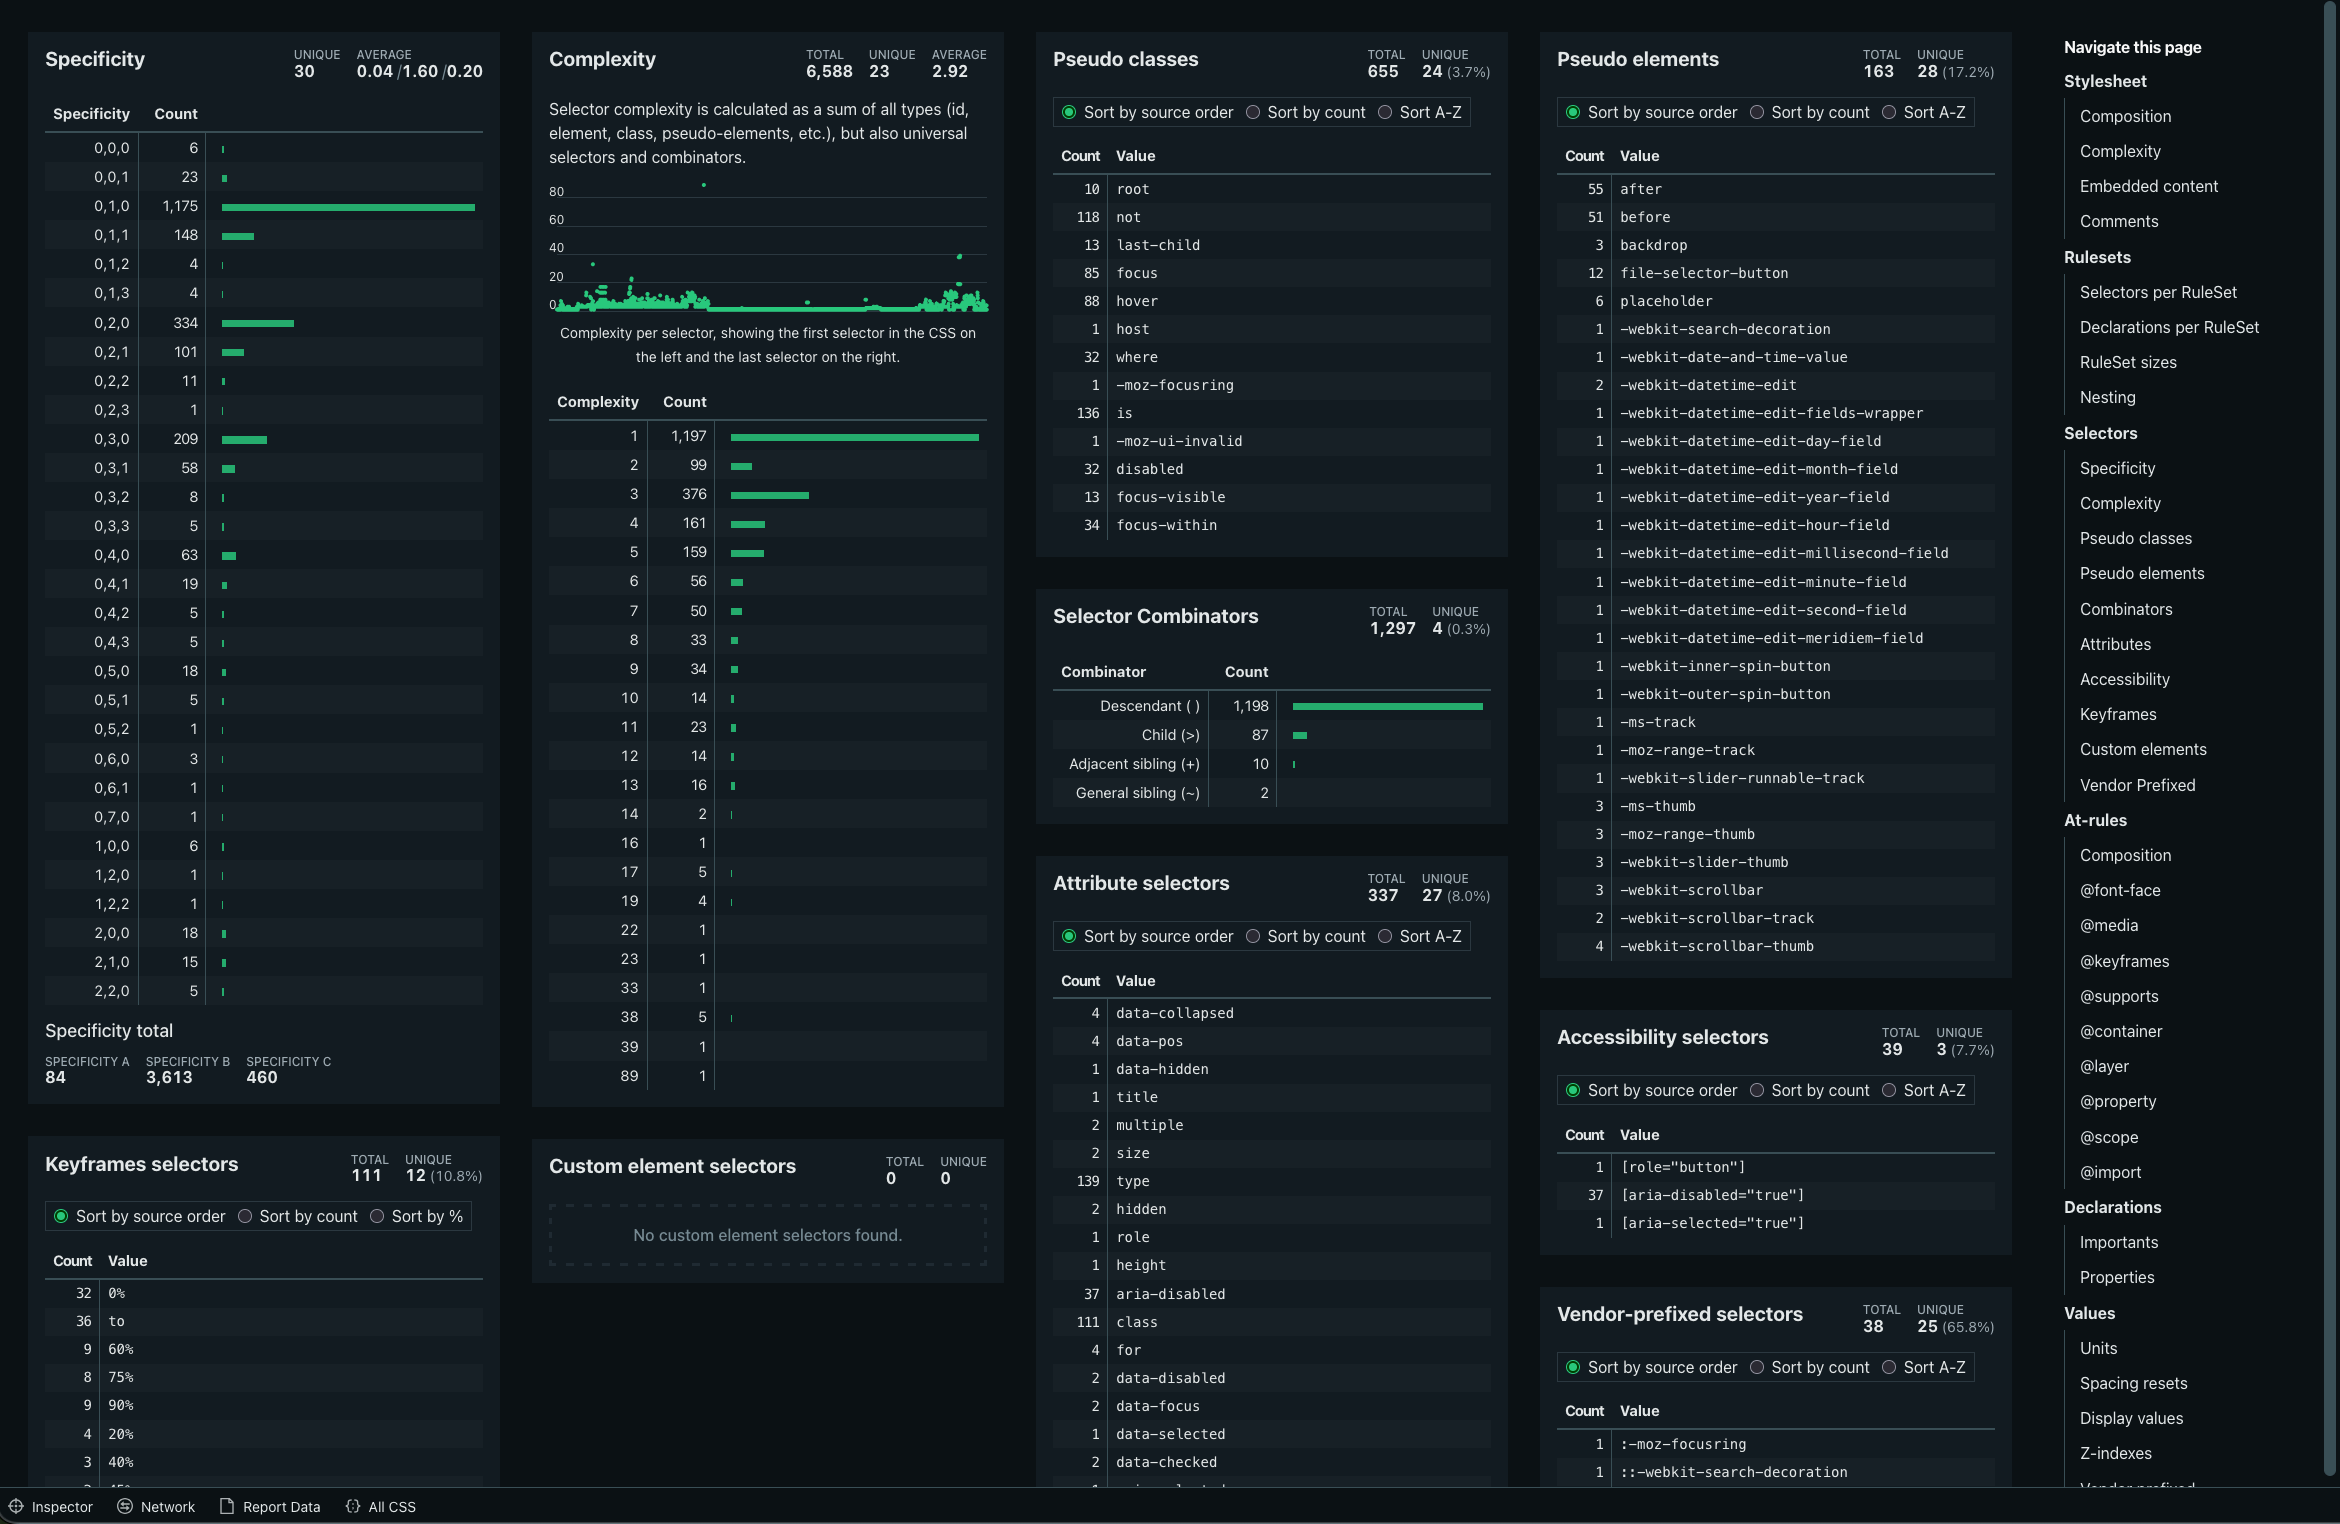Open Properties navigation link

click(x=2117, y=1277)
